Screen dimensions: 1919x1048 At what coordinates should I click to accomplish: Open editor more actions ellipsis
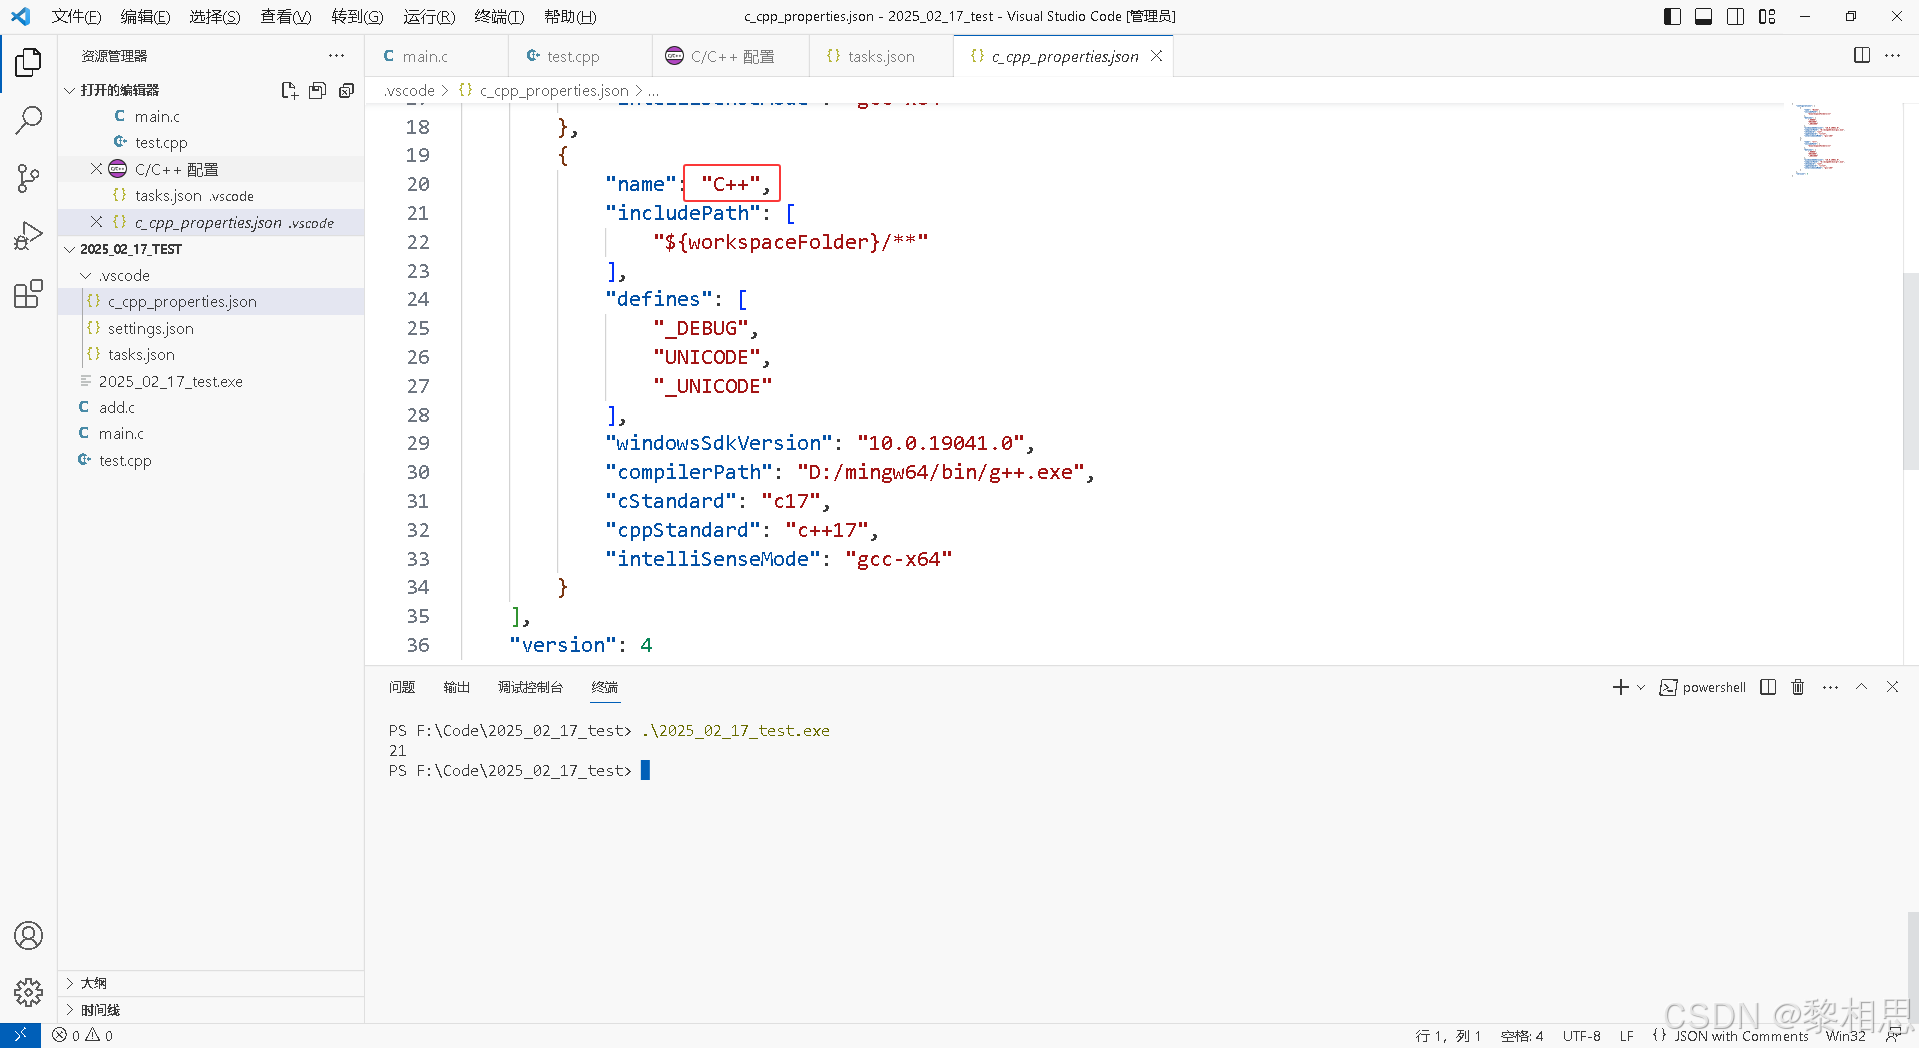(x=1892, y=56)
